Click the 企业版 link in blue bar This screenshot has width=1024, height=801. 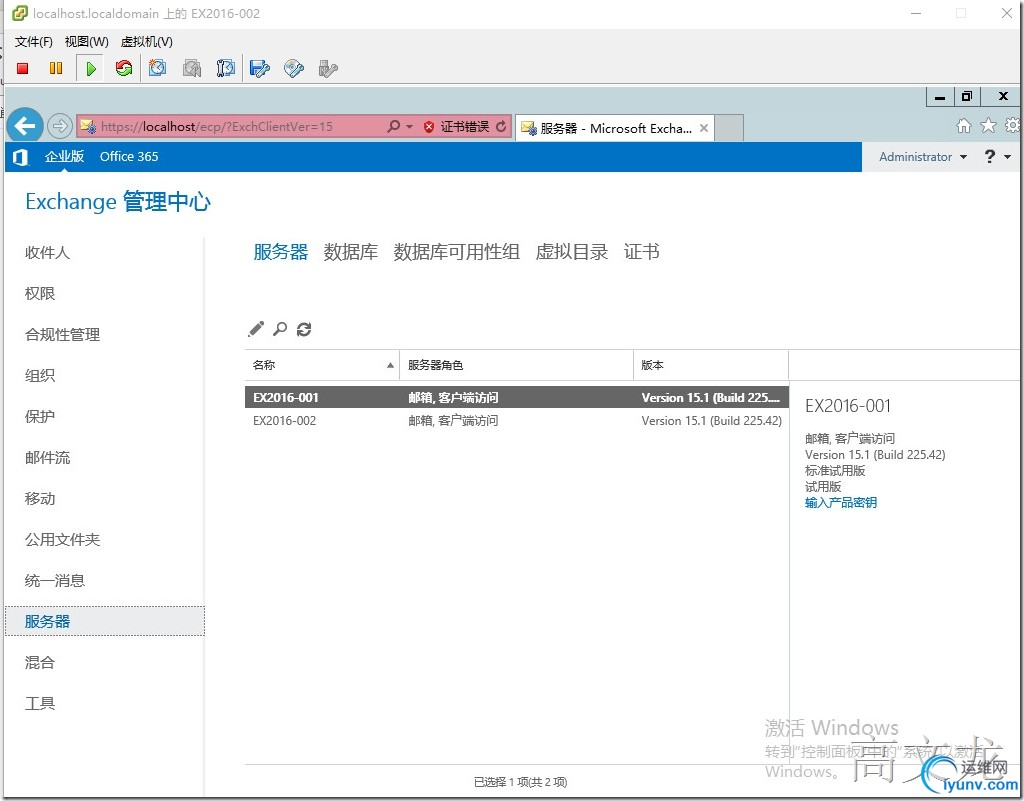64,157
